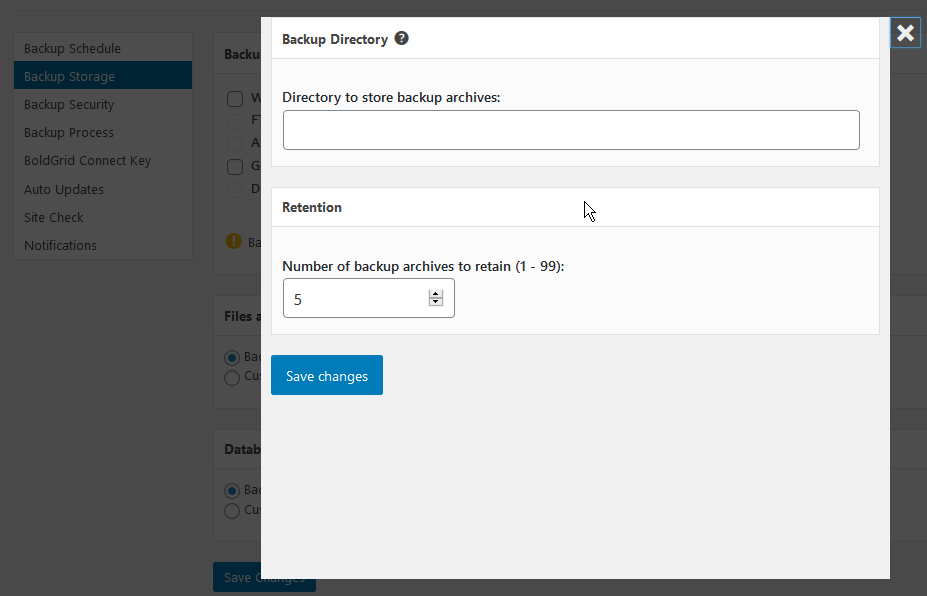
Task: Go to the Backup Security settings
Action: pos(69,104)
